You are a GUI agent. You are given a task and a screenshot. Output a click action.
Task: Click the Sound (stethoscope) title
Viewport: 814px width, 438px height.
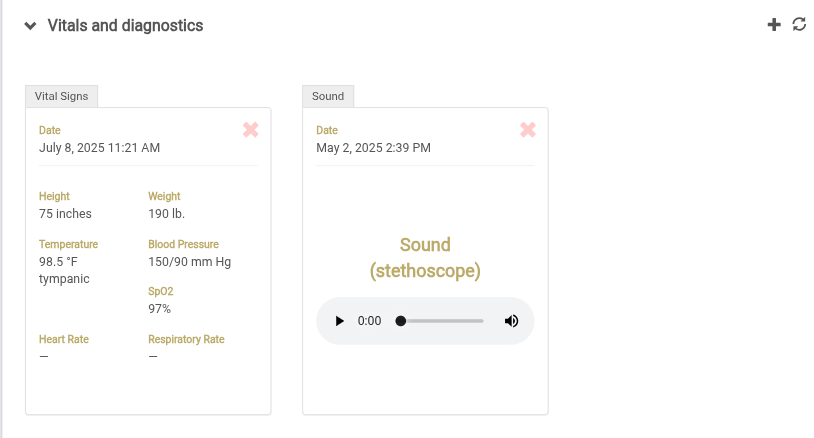[425, 258]
